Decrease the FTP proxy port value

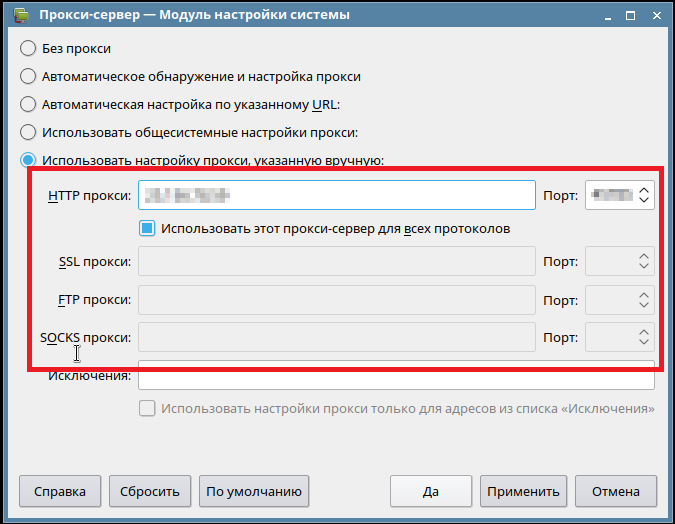click(x=644, y=304)
